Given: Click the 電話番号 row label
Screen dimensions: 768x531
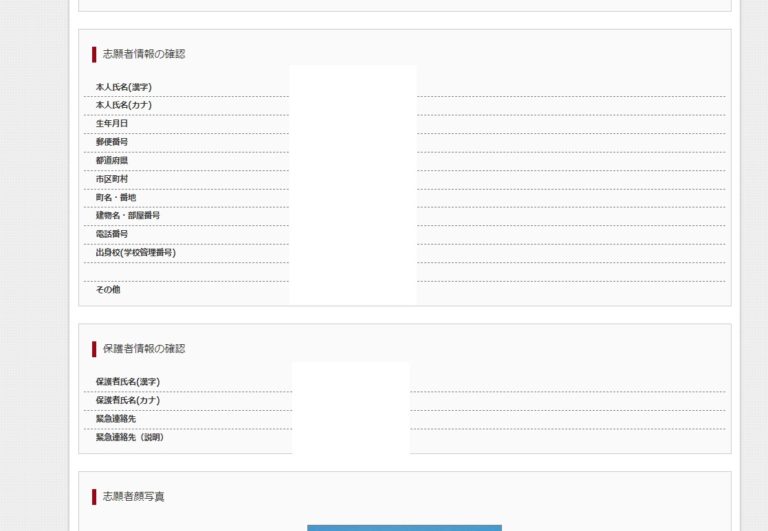Looking at the screenshot, I should pyautogui.click(x=112, y=234).
